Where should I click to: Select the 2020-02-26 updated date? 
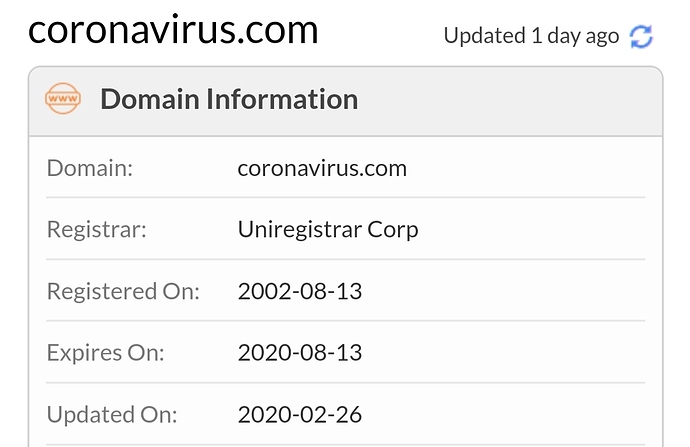[300, 414]
